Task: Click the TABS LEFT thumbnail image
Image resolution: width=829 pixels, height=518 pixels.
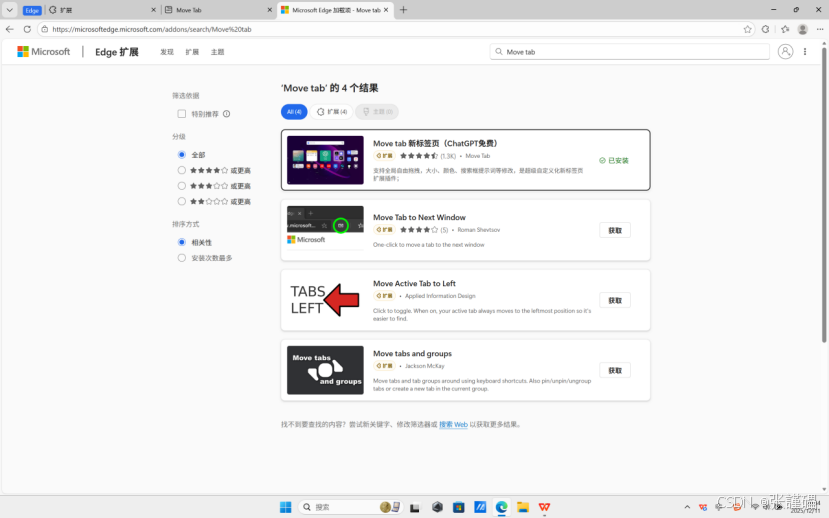Action: [325, 300]
